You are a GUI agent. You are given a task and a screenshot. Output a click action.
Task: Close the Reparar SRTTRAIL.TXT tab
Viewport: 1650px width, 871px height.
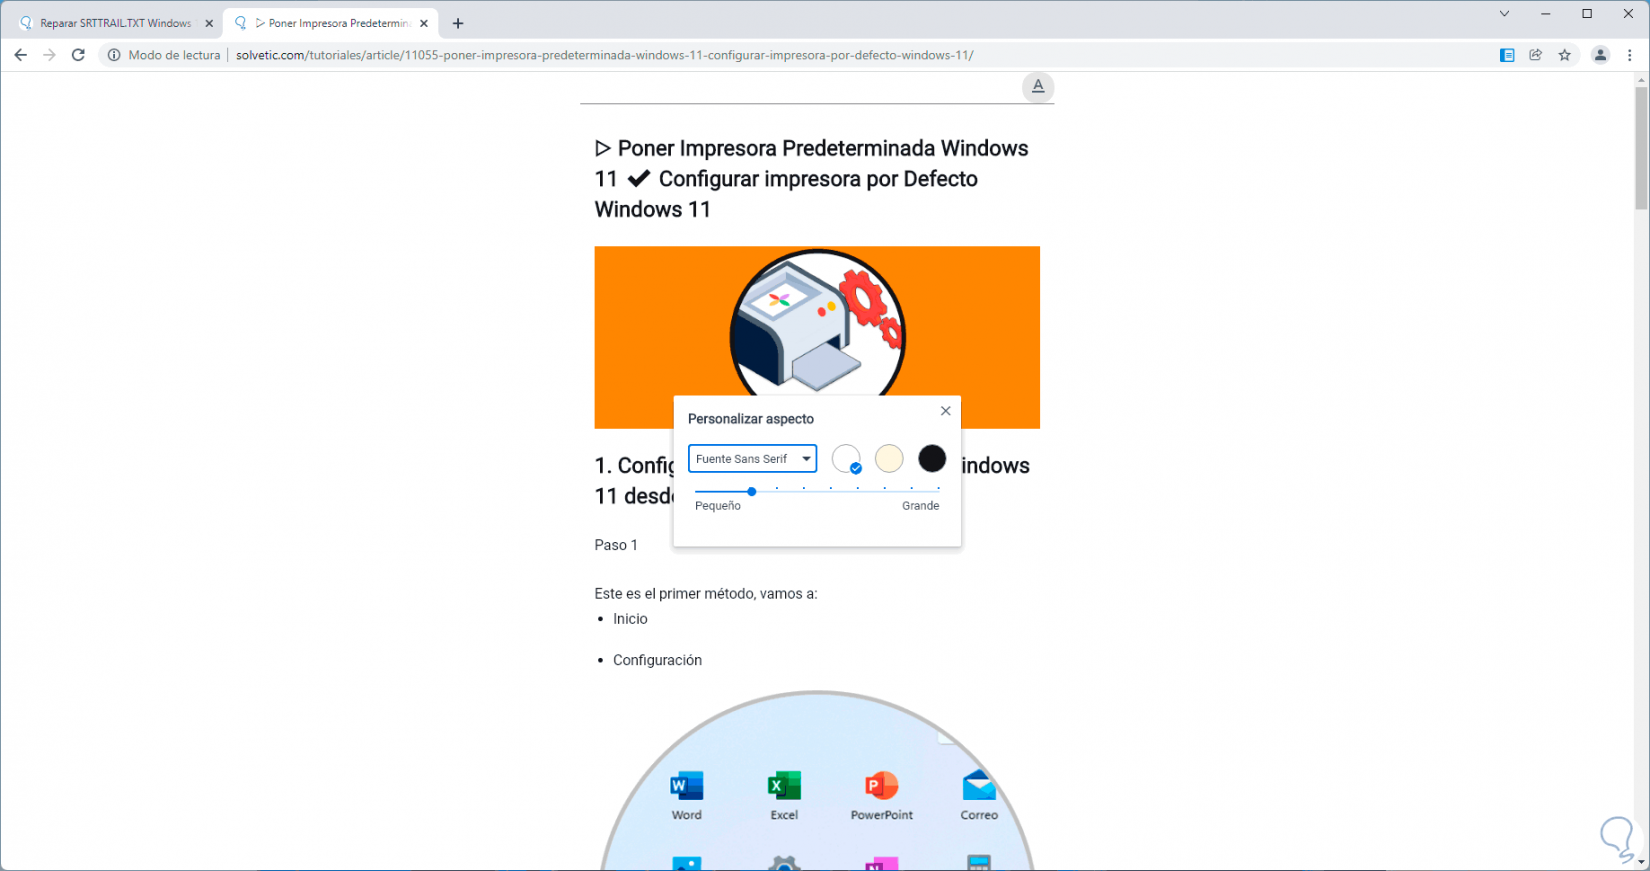pos(209,23)
